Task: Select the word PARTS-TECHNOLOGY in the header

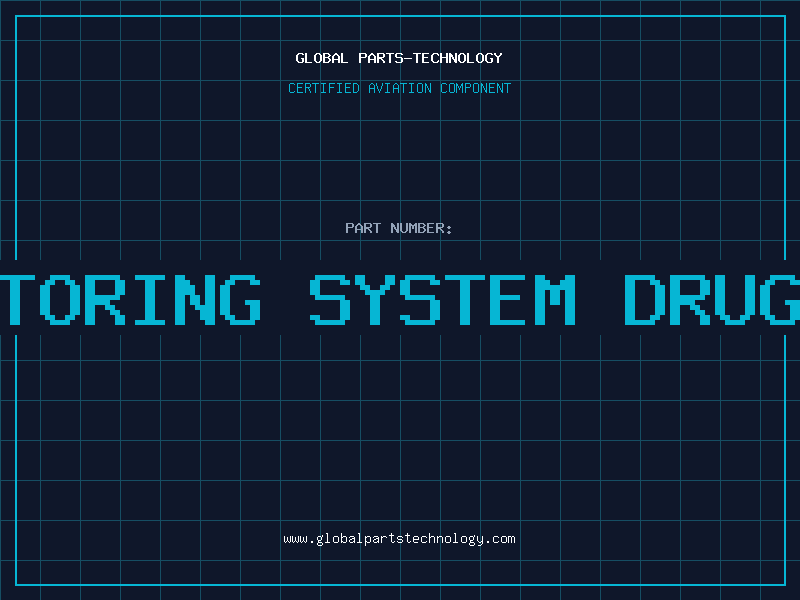Action: [431, 58]
